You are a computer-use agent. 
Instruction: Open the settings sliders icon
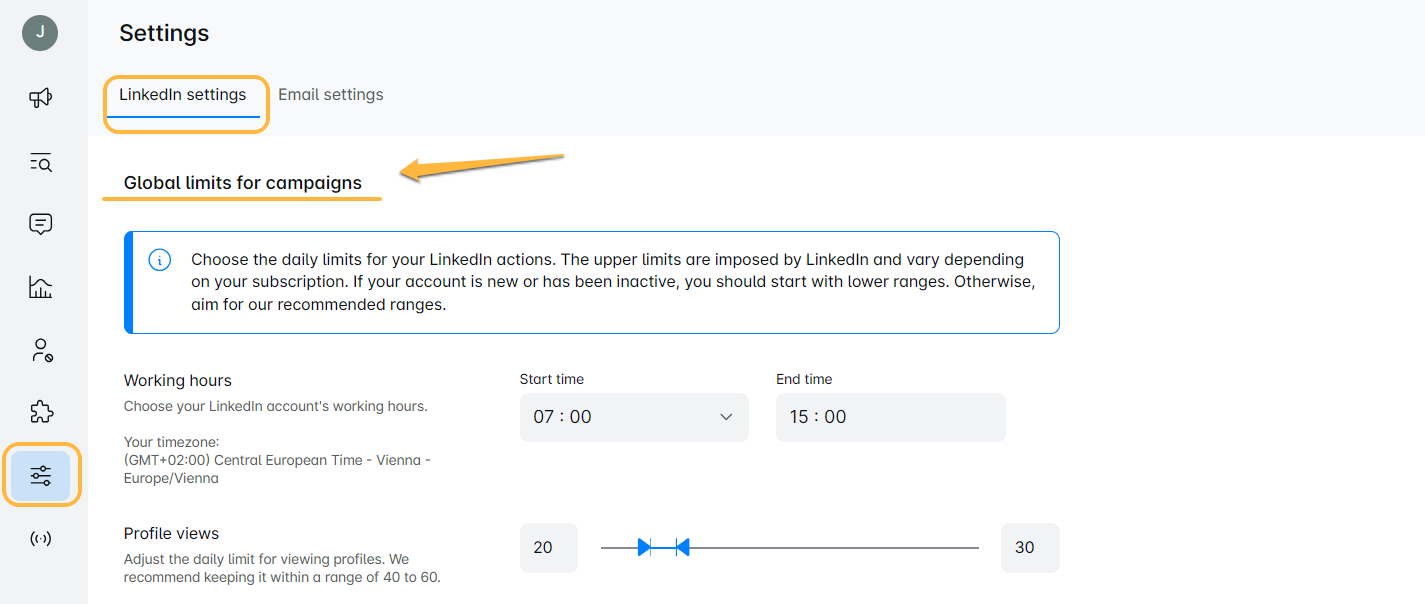point(40,476)
